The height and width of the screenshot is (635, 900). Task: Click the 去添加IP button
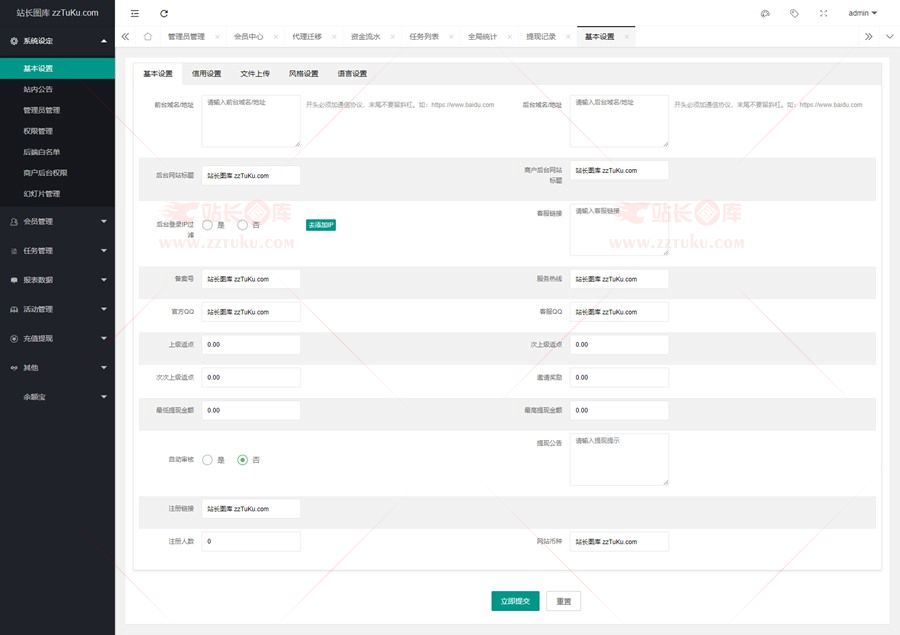point(321,225)
